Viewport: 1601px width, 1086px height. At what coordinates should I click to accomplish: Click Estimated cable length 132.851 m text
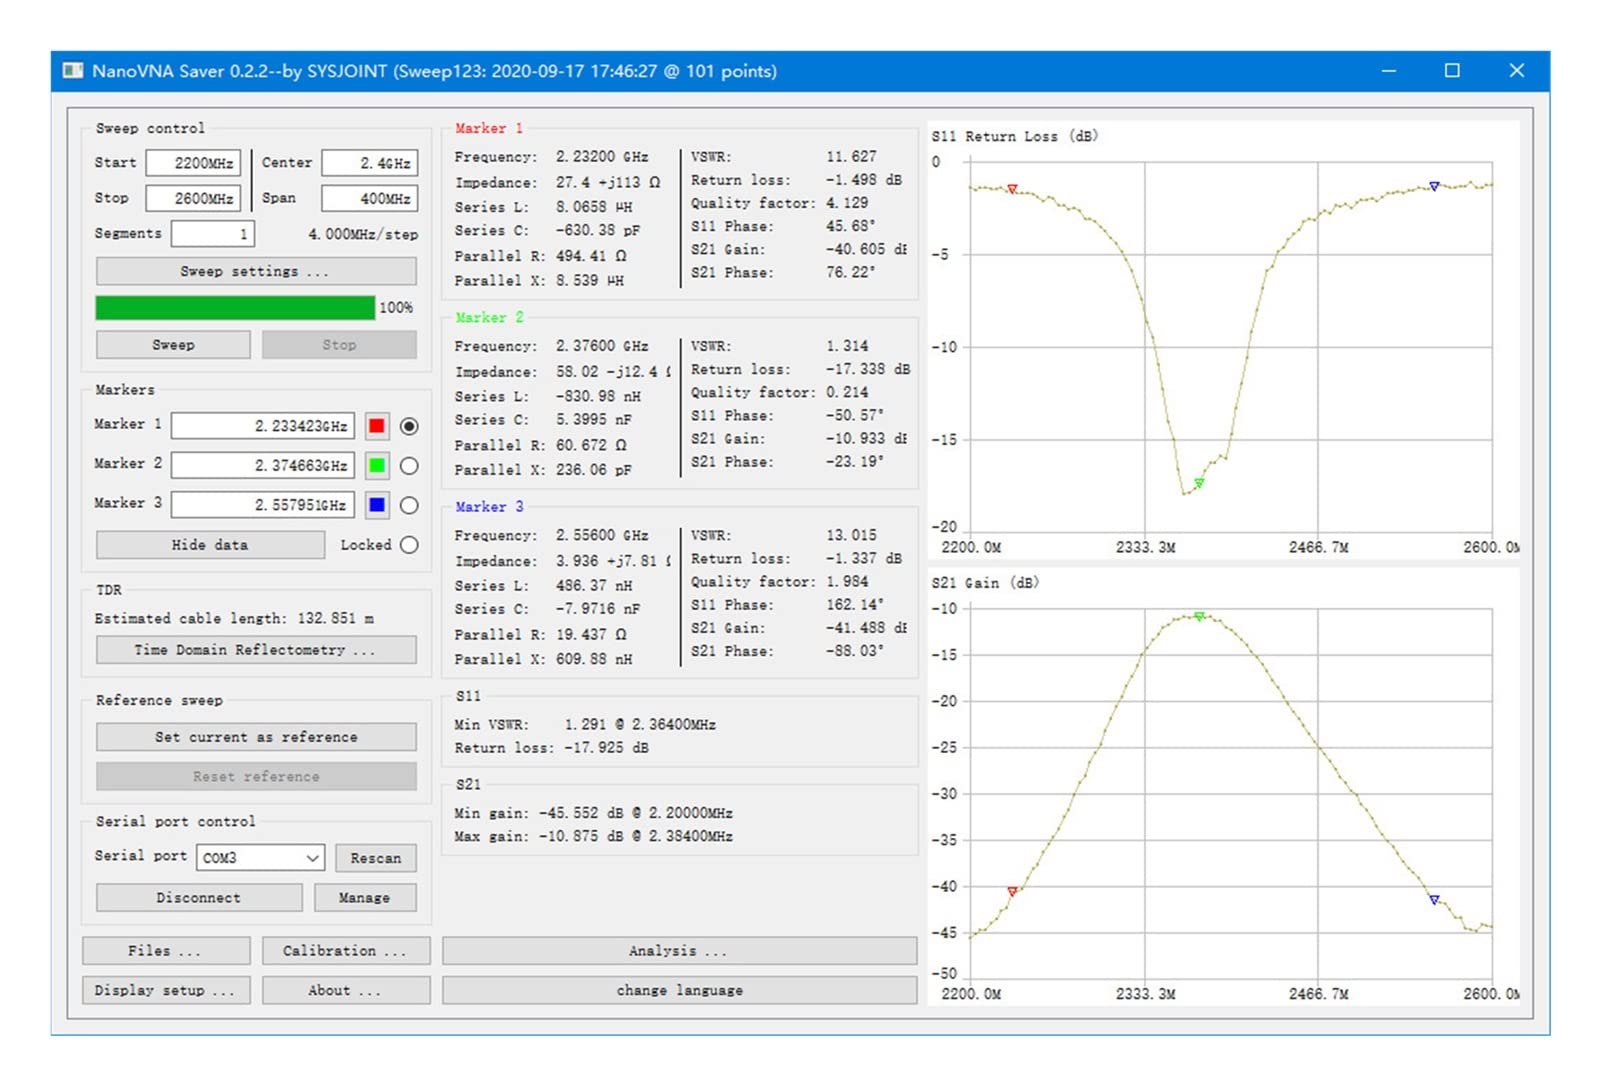[234, 619]
